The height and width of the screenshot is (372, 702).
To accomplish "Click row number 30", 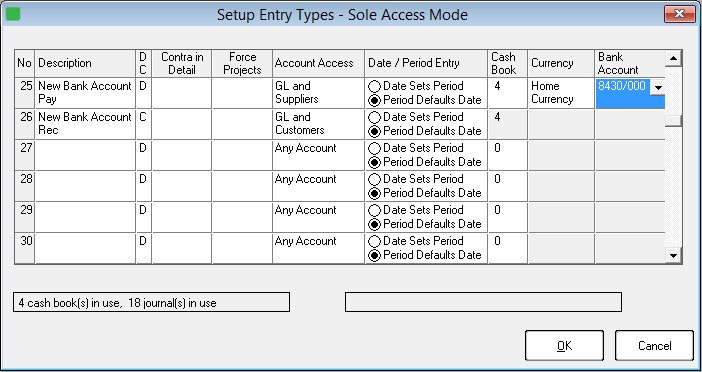I will click(25, 248).
